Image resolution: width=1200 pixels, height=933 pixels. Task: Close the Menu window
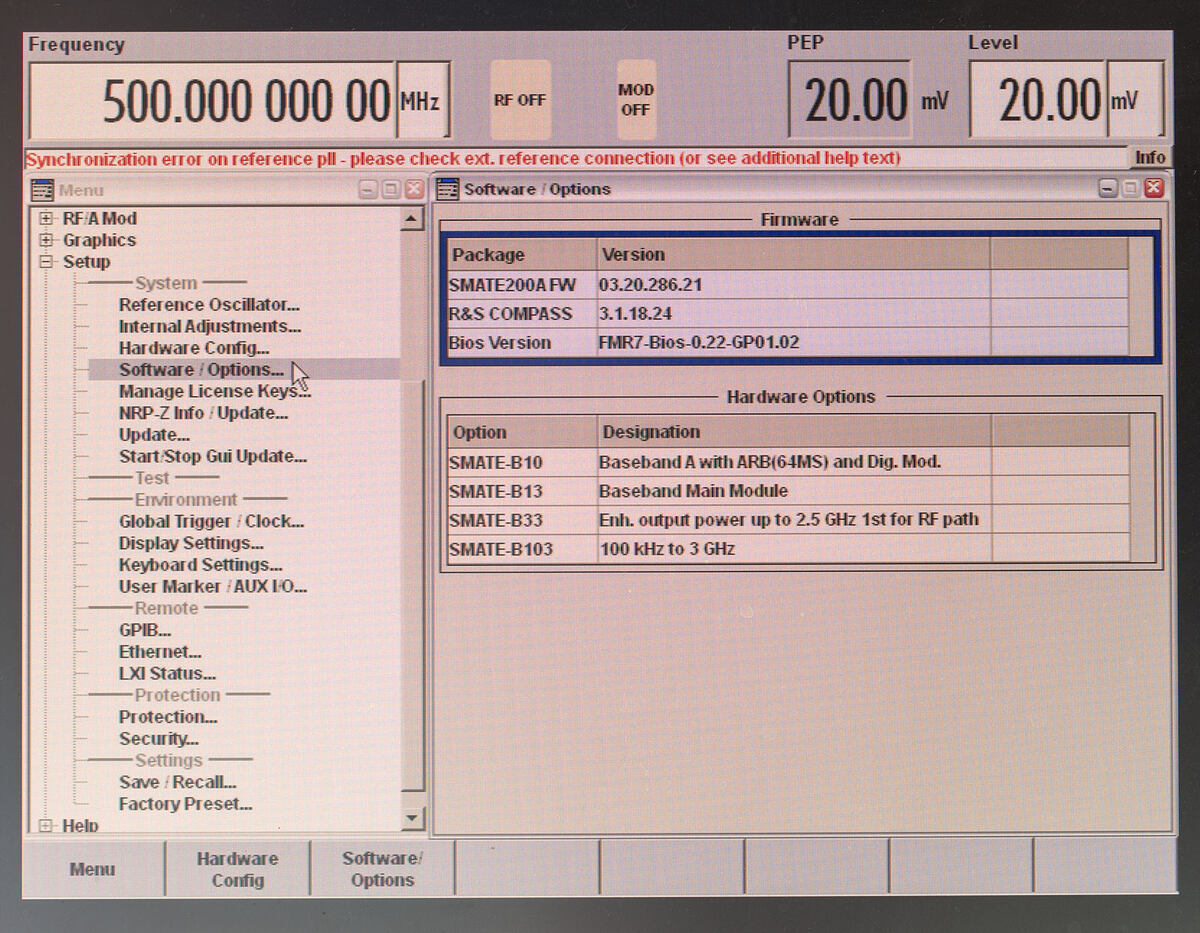(414, 189)
